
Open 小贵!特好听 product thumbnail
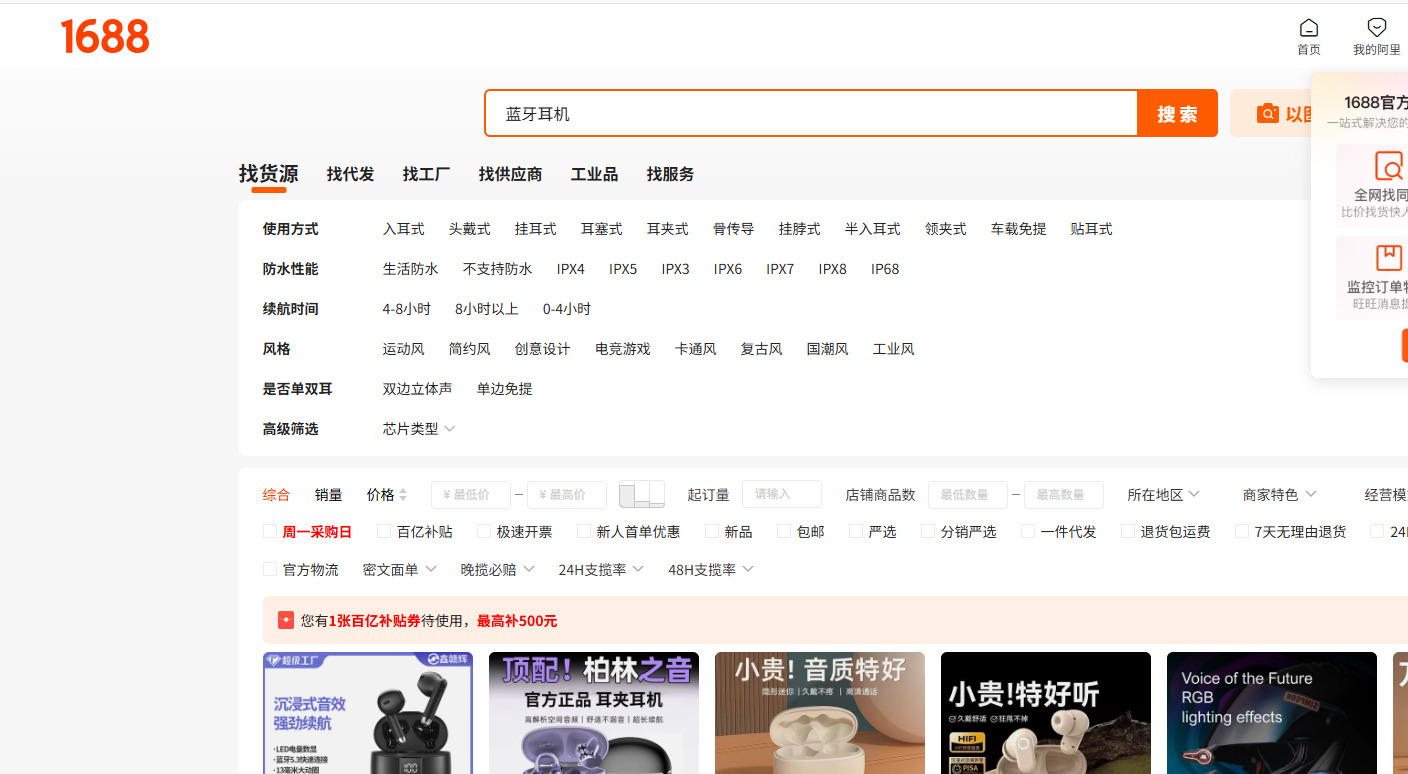click(1046, 713)
